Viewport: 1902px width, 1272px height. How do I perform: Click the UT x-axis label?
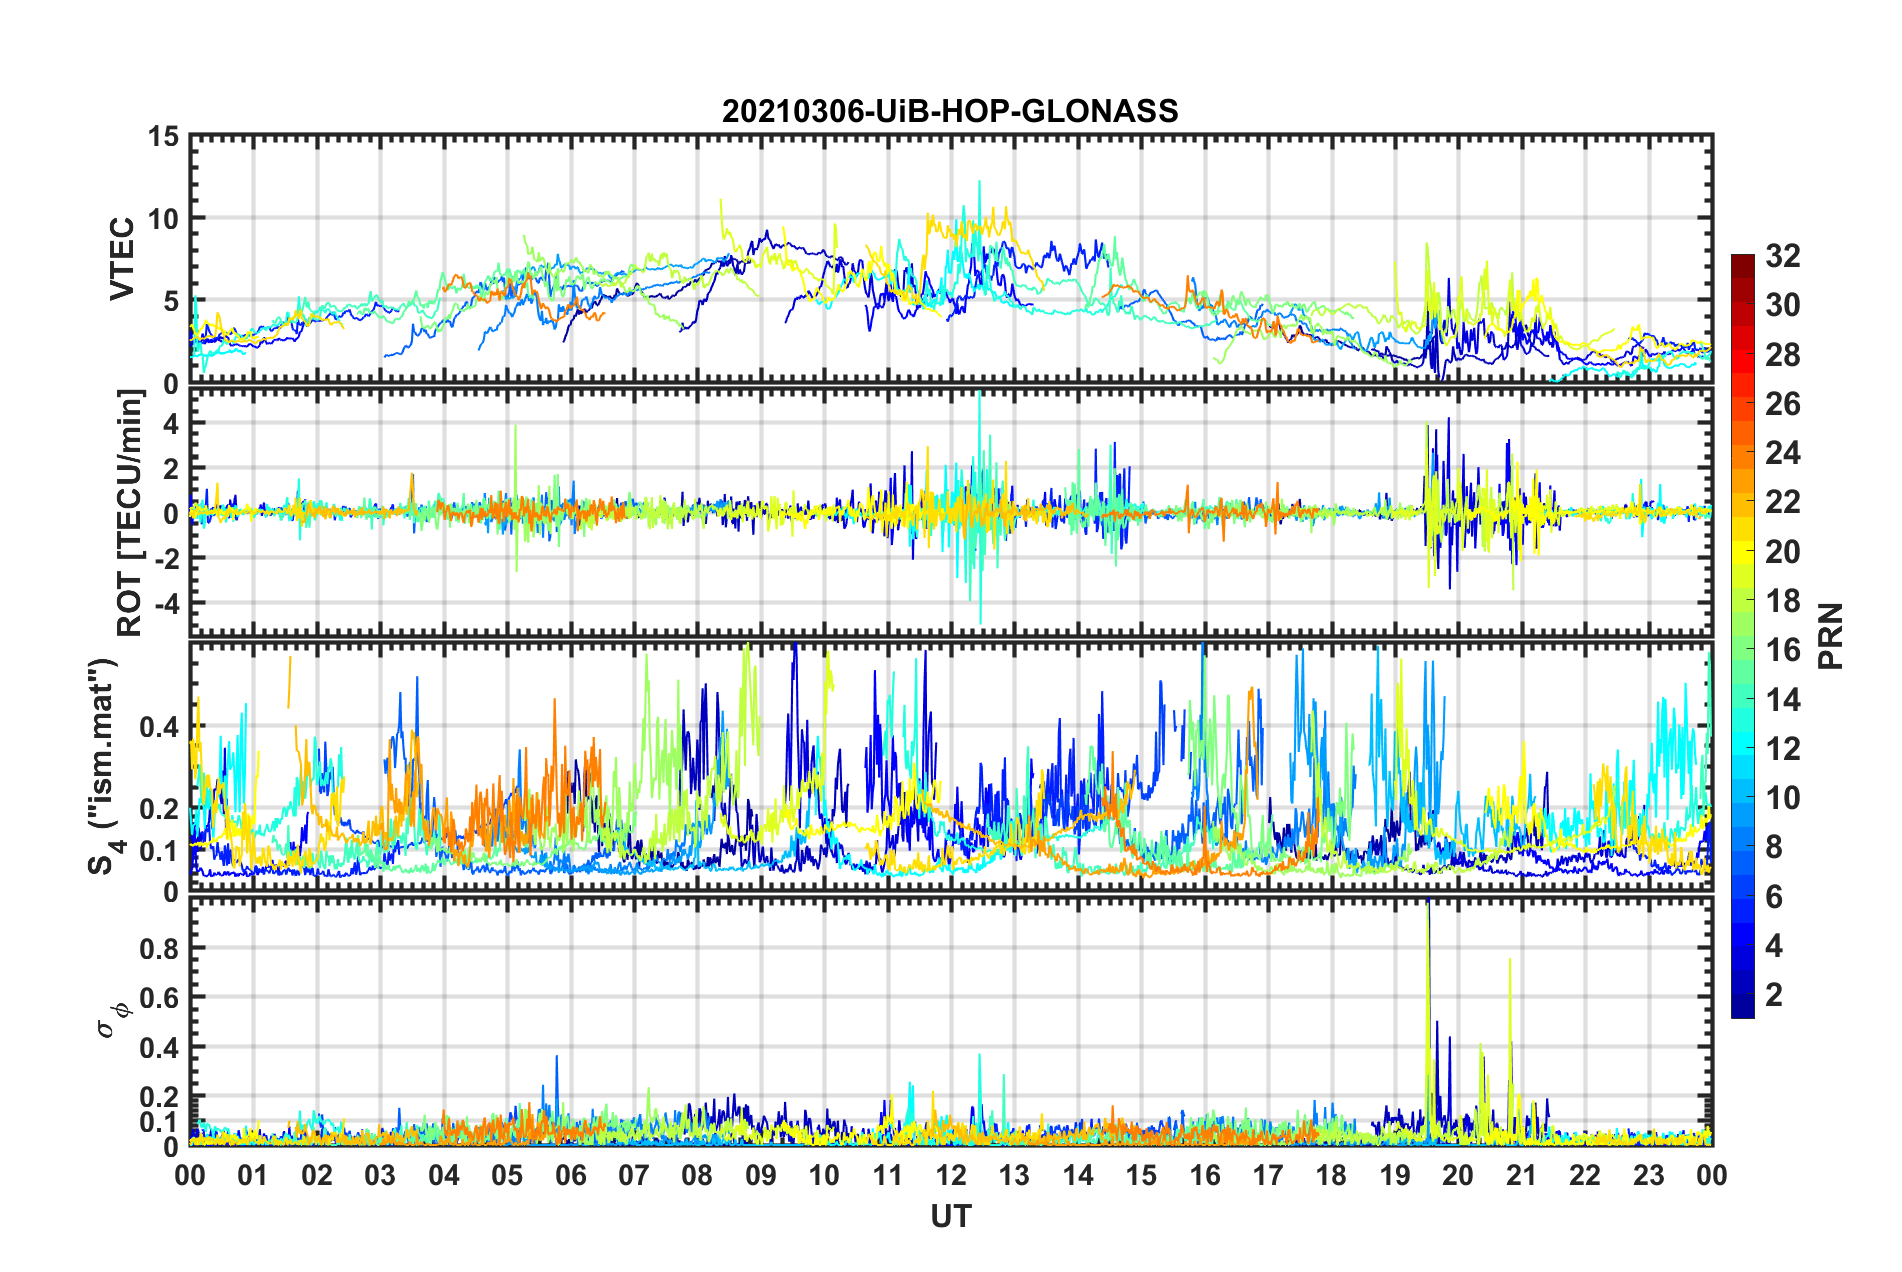950,1216
